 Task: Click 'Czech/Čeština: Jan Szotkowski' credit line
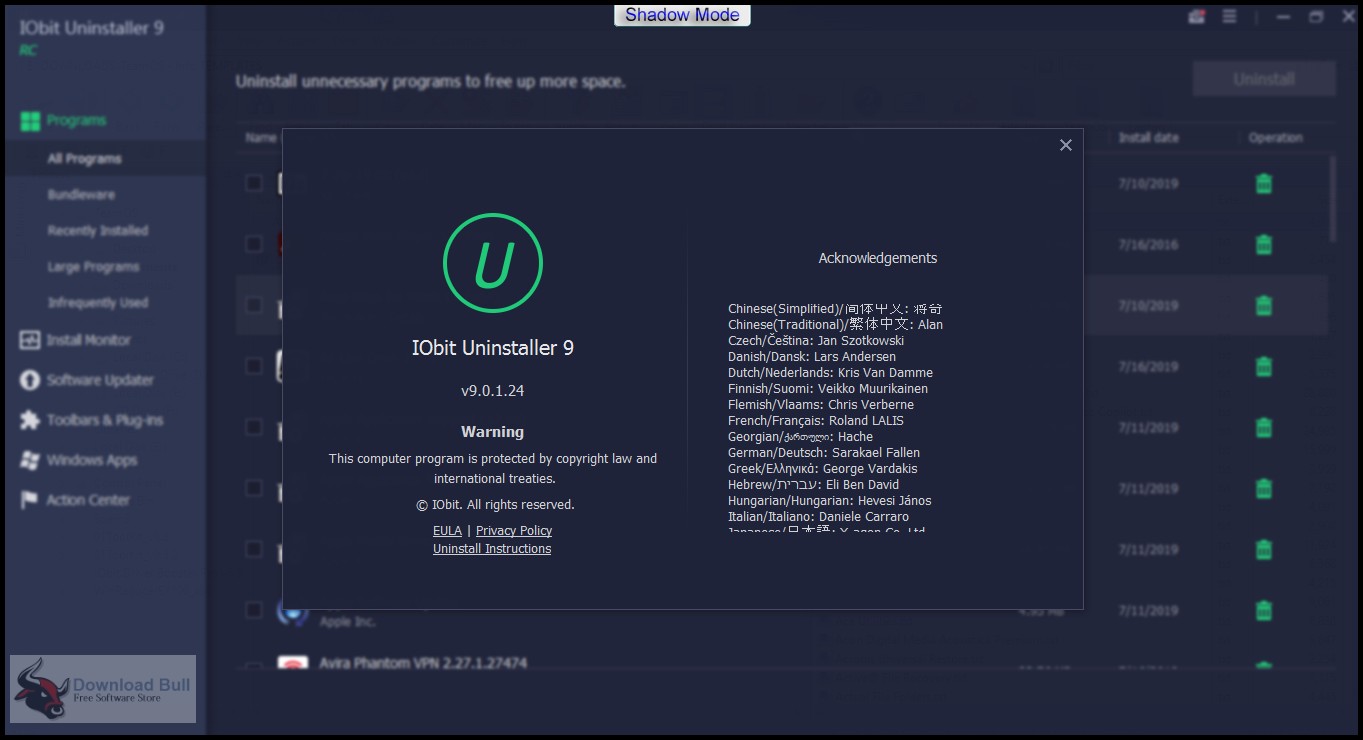816,341
